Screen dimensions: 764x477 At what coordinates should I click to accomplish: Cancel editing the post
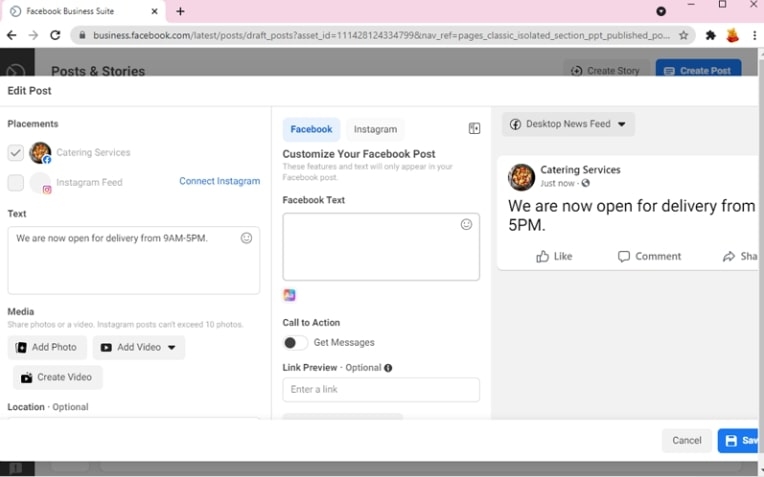tap(687, 440)
